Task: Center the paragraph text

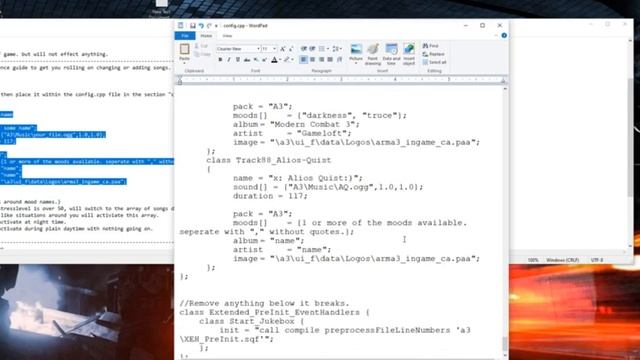Action: click(x=313, y=60)
